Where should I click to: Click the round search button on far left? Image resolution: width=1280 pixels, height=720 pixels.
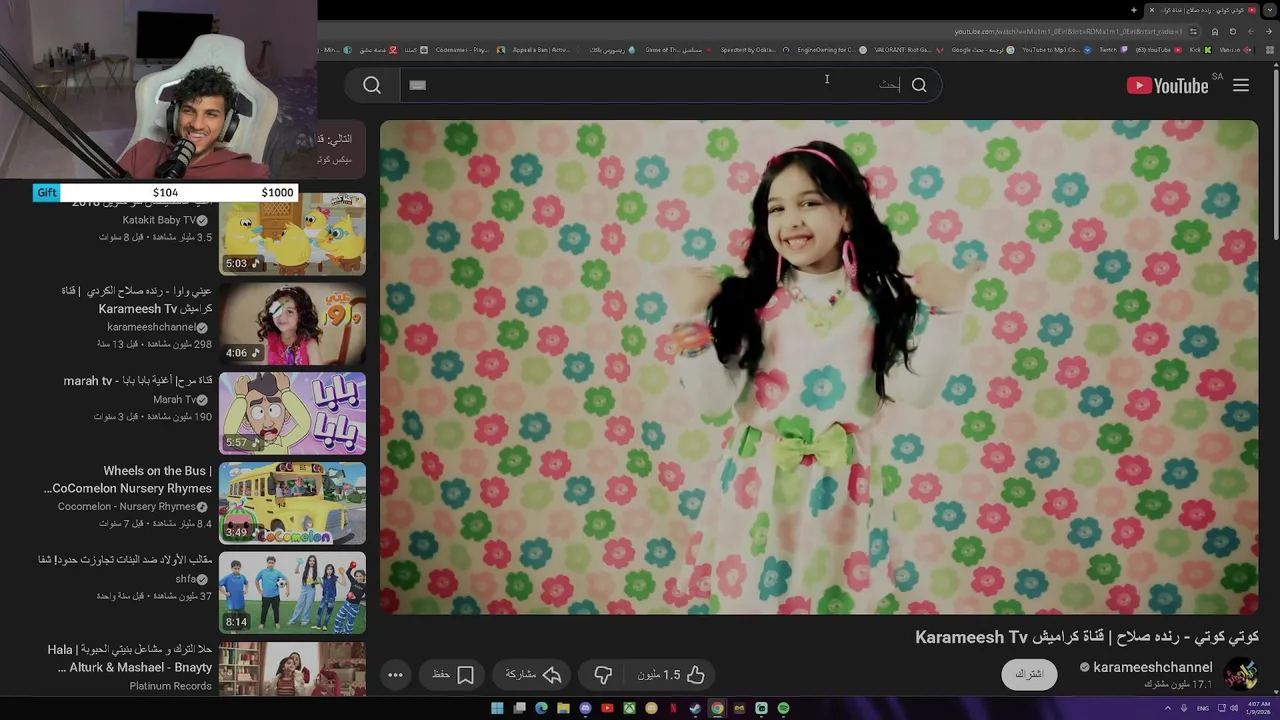pyautogui.click(x=372, y=86)
